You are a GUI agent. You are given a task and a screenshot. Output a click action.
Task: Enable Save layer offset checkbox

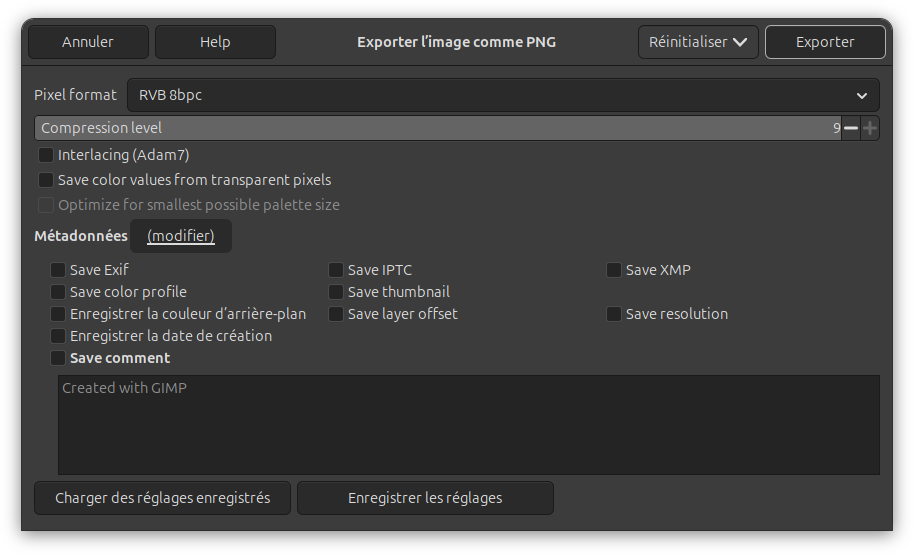click(336, 314)
